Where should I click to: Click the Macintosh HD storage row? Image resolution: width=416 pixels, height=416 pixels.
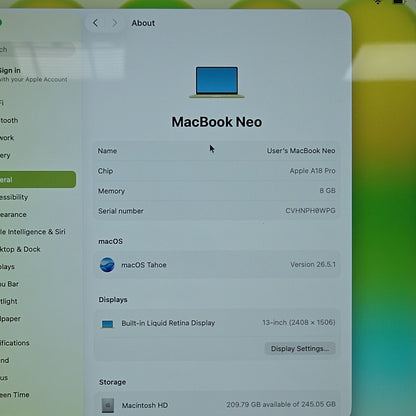click(x=217, y=405)
